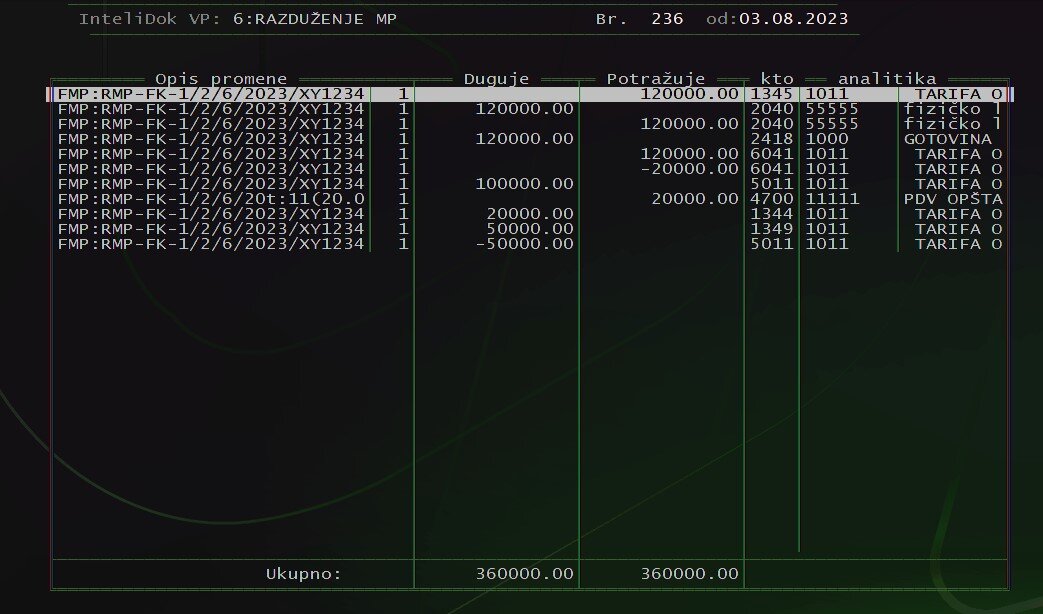Click analitika code 11111
1043x614 pixels.
coord(832,199)
